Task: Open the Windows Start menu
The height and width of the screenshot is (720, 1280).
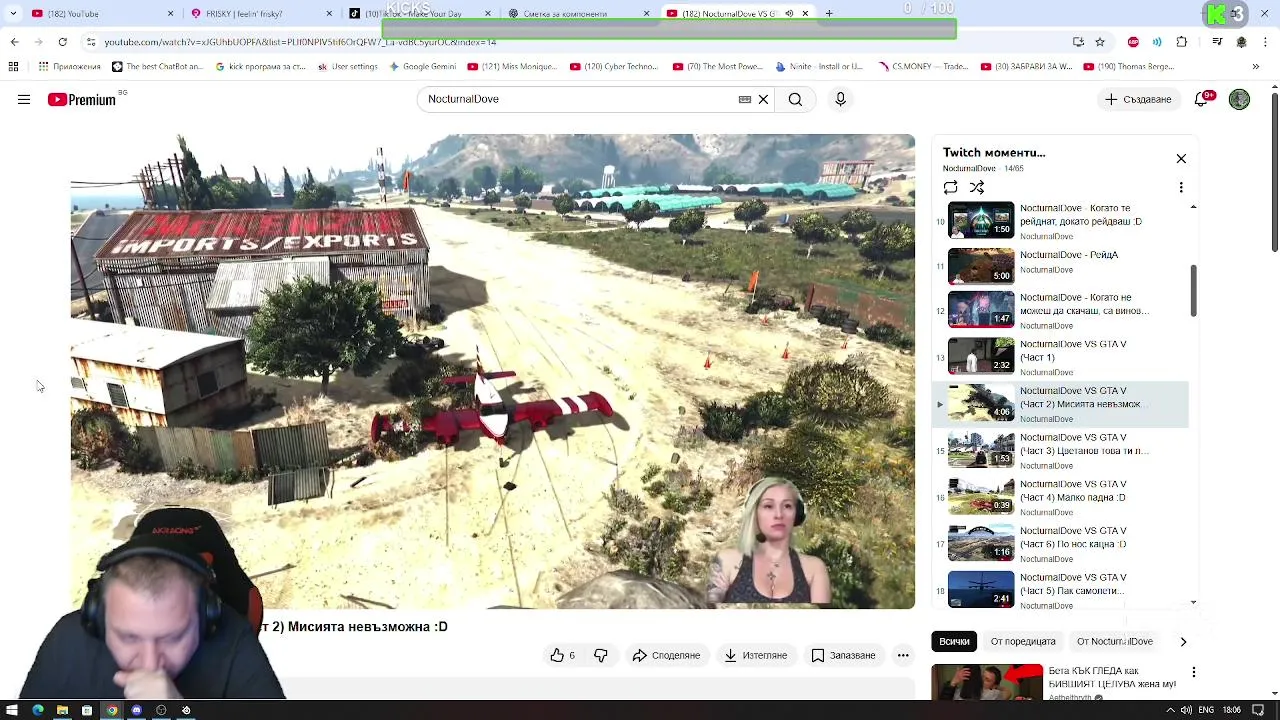Action: click(12, 710)
